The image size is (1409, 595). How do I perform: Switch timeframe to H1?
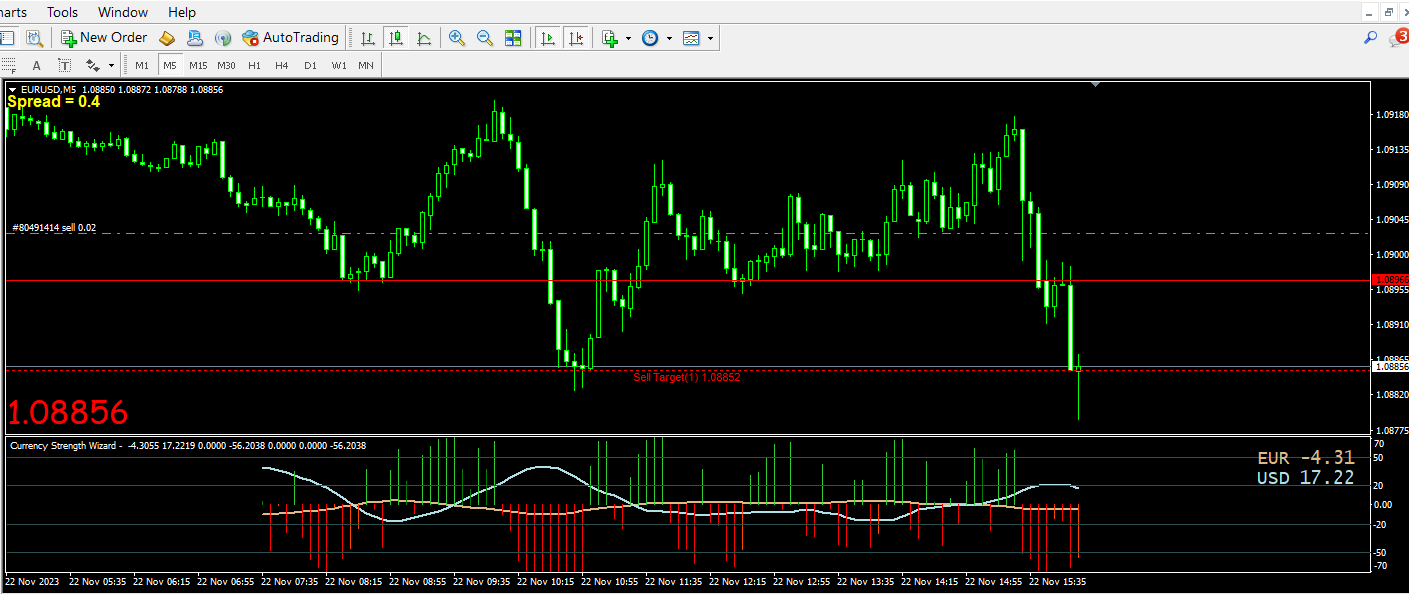tap(254, 65)
